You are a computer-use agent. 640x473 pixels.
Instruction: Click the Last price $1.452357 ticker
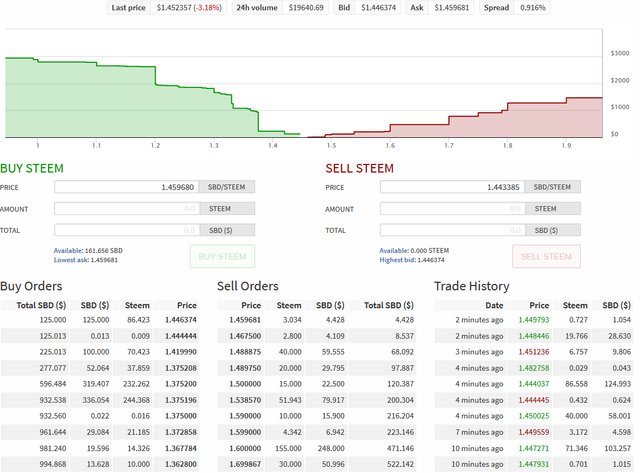tap(167, 7)
